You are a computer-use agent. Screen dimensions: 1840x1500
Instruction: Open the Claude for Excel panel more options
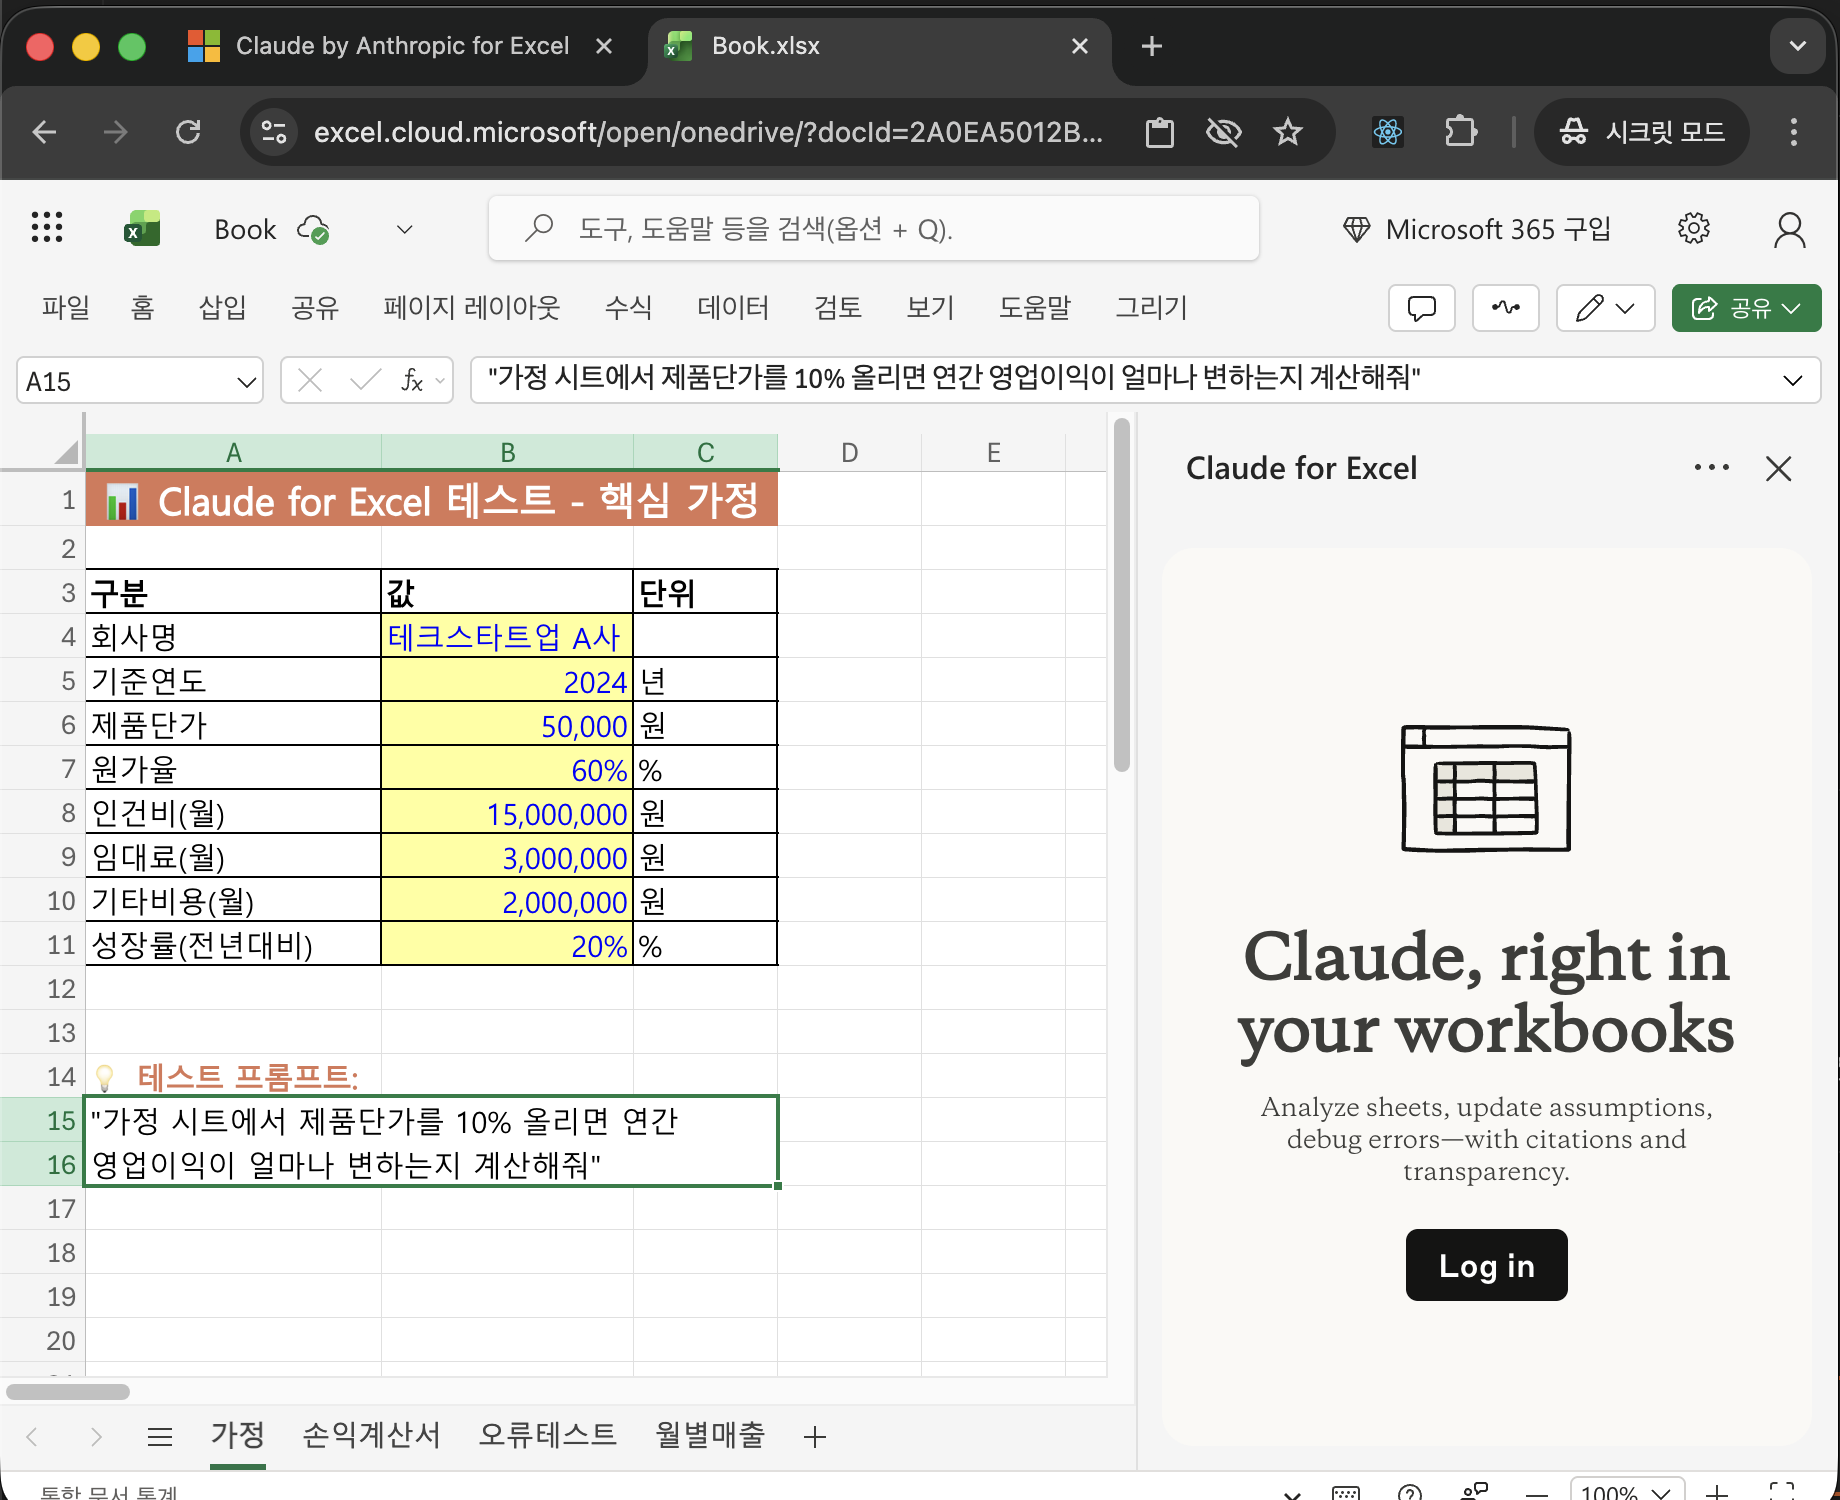(x=1711, y=468)
